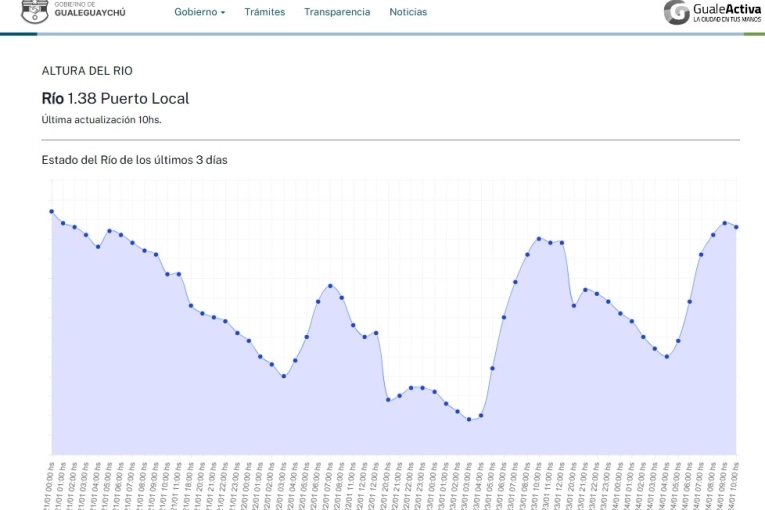
Task: Click the 'ALTURA DEL RIO' section title
Action: [87, 71]
